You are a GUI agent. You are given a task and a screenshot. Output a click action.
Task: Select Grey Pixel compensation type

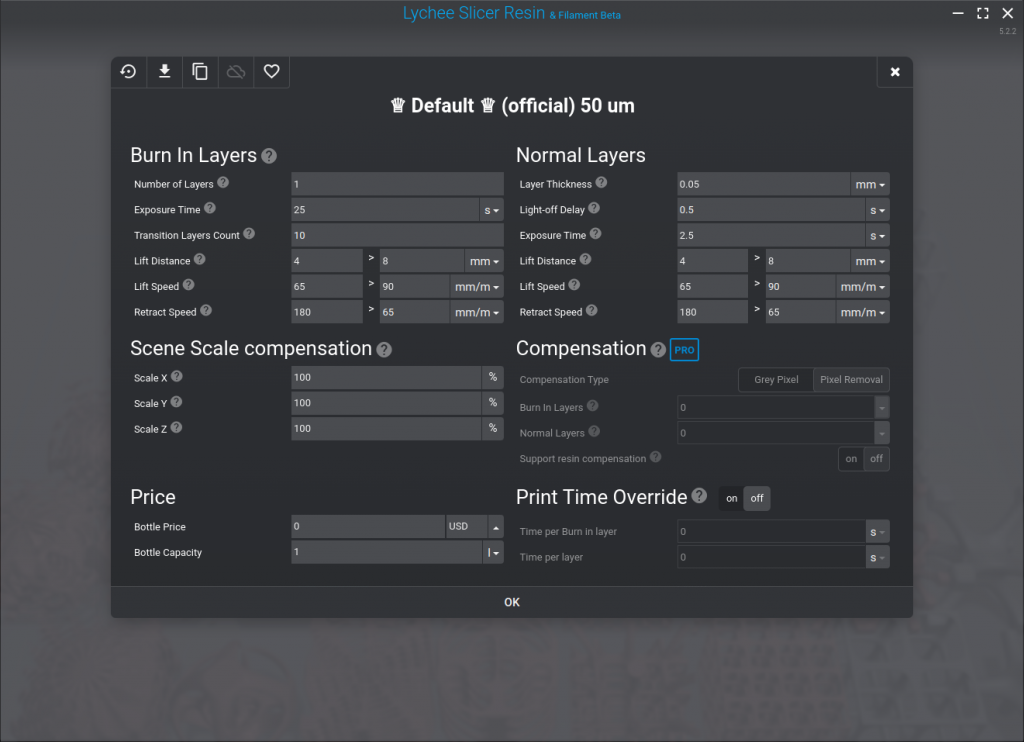(x=776, y=380)
